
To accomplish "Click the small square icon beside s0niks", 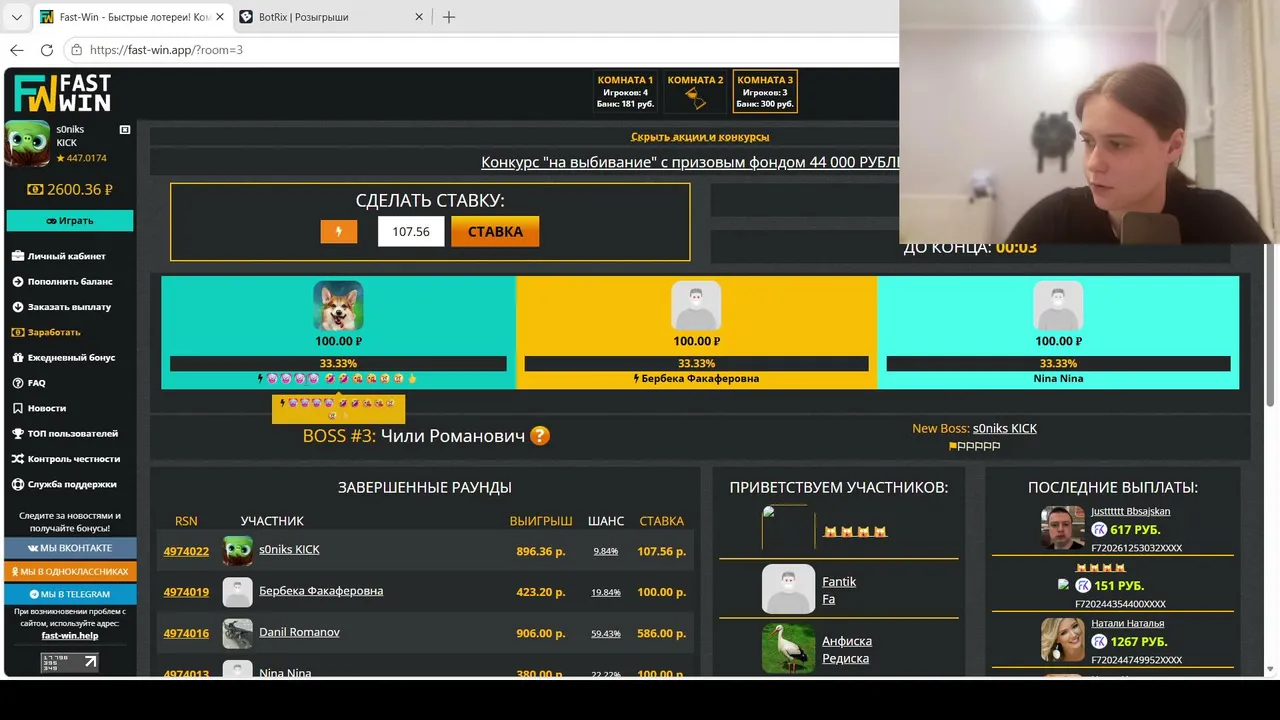I will coord(125,130).
